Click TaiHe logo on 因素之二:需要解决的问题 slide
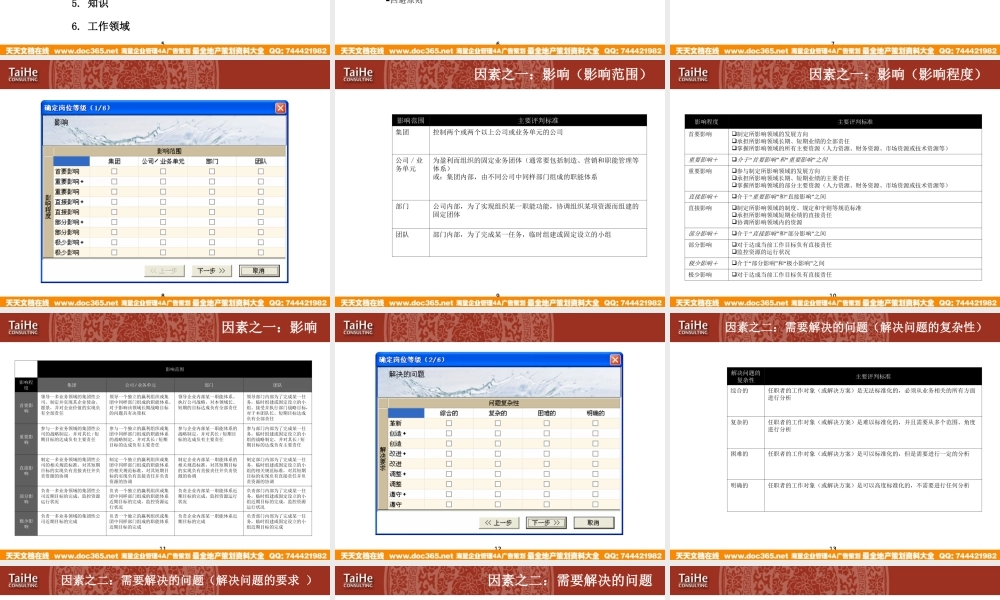The image size is (1000, 600). pos(358,580)
